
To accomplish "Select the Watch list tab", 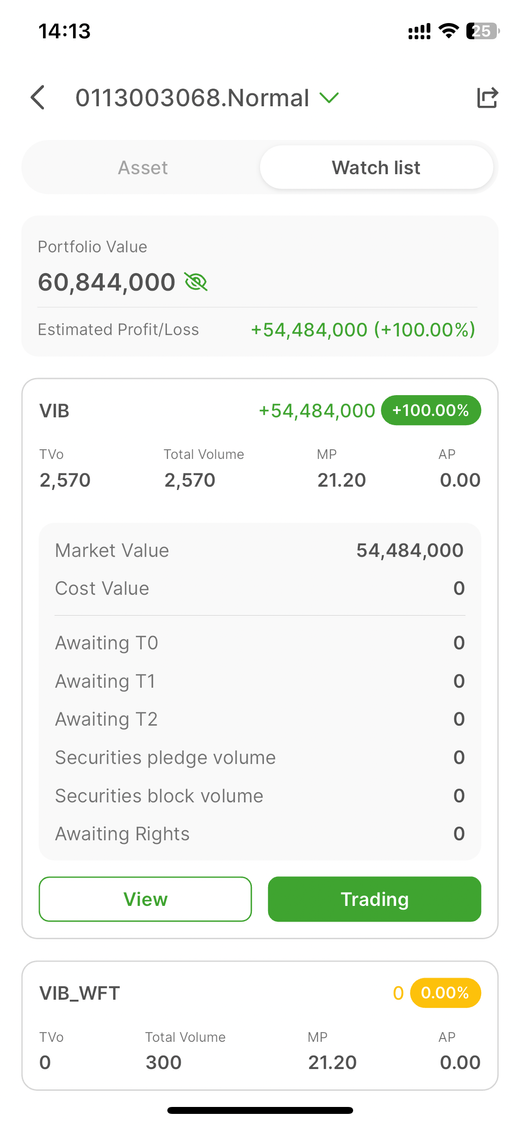I will click(x=376, y=168).
